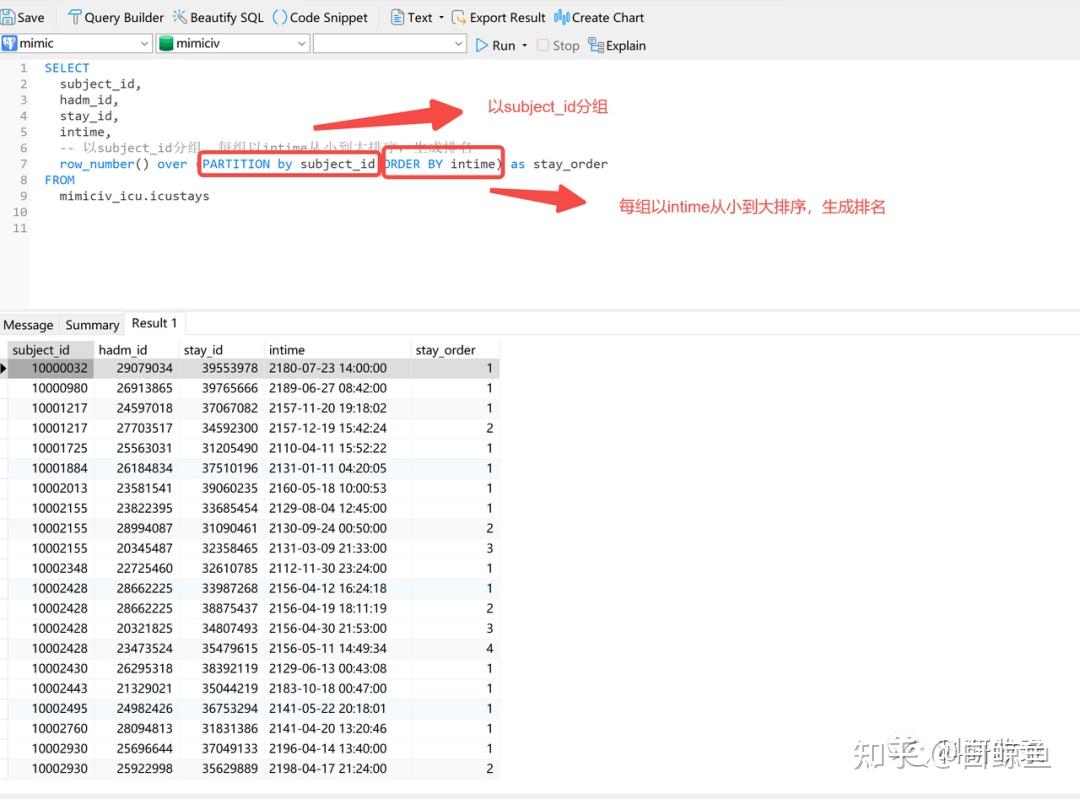The width and height of the screenshot is (1080, 799).
Task: Click line number 11 in editor gutter
Action: [20, 228]
